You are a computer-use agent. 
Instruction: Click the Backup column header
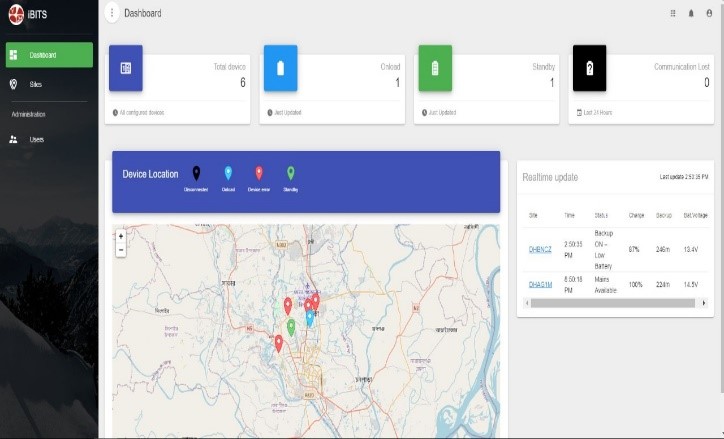[664, 216]
